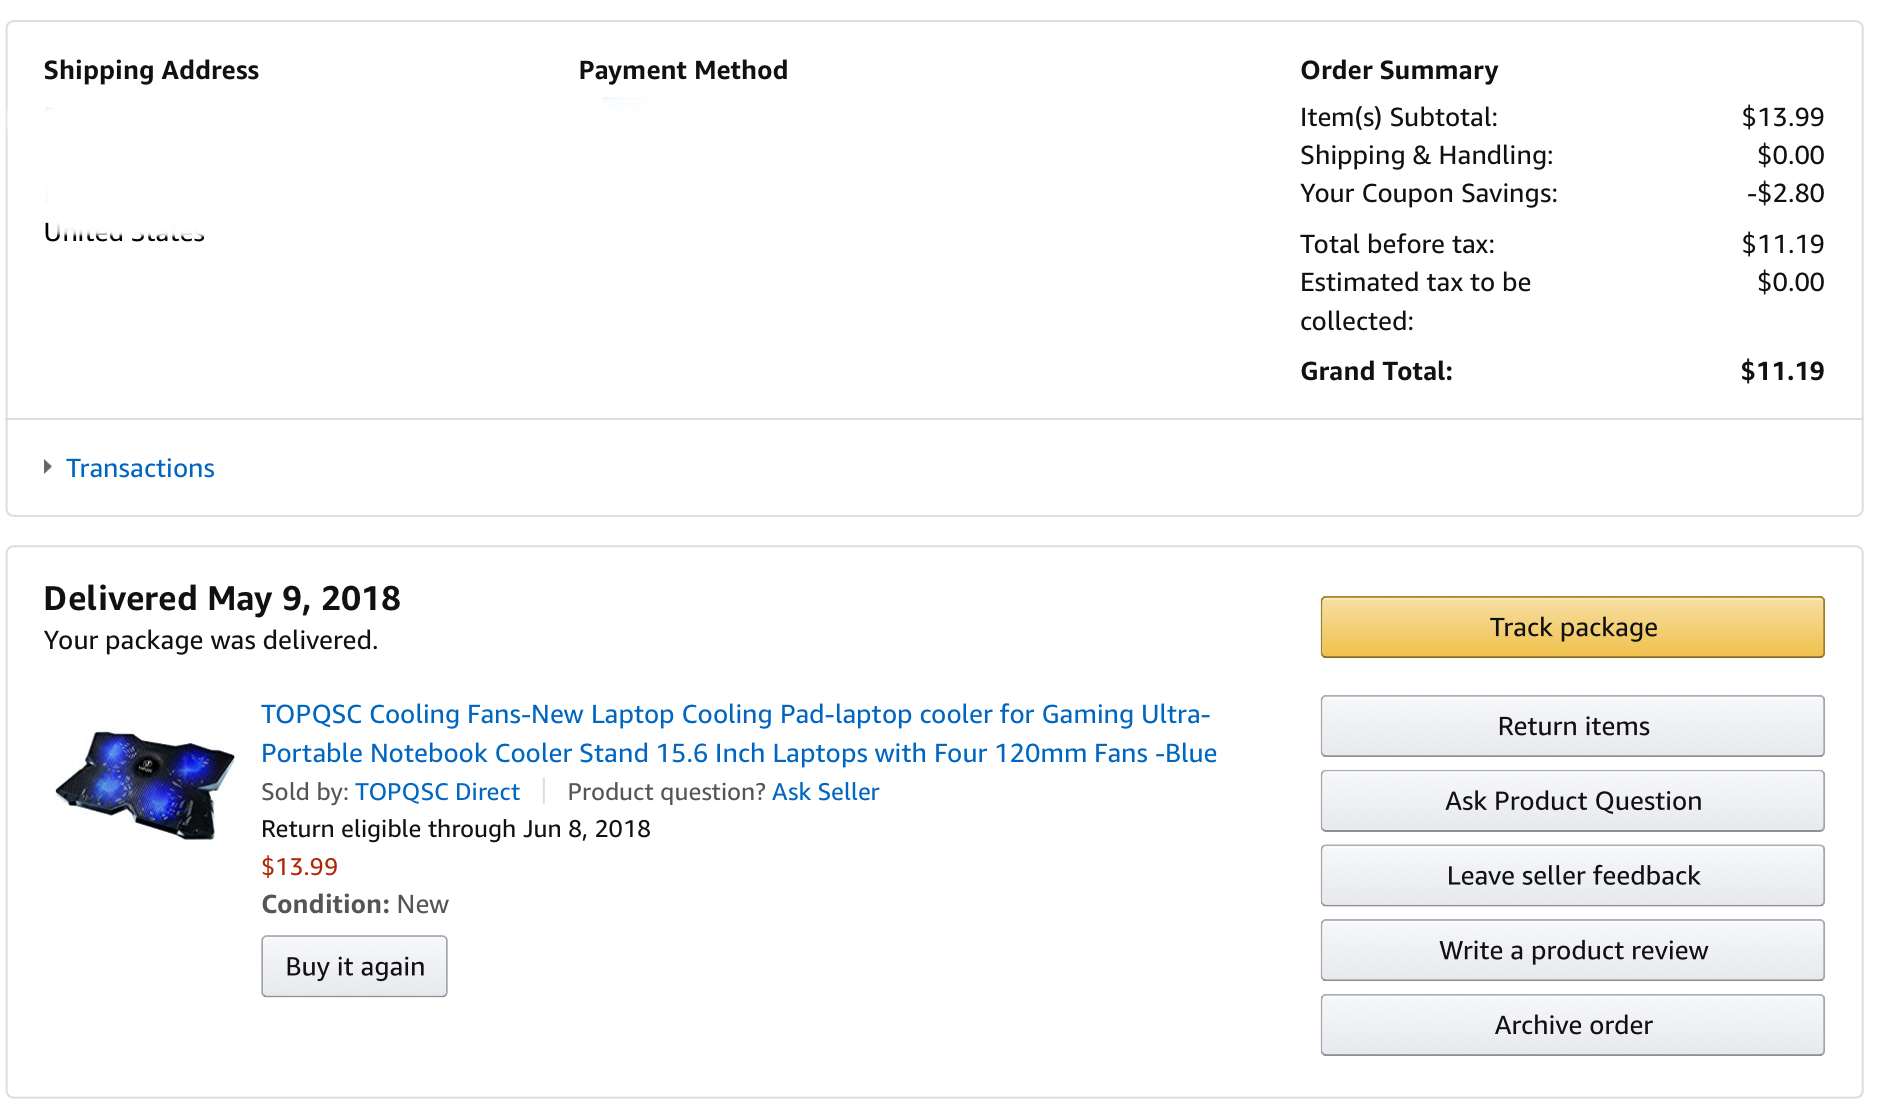Open the cooling pad product thumbnail
The height and width of the screenshot is (1106, 1879).
tap(144, 783)
